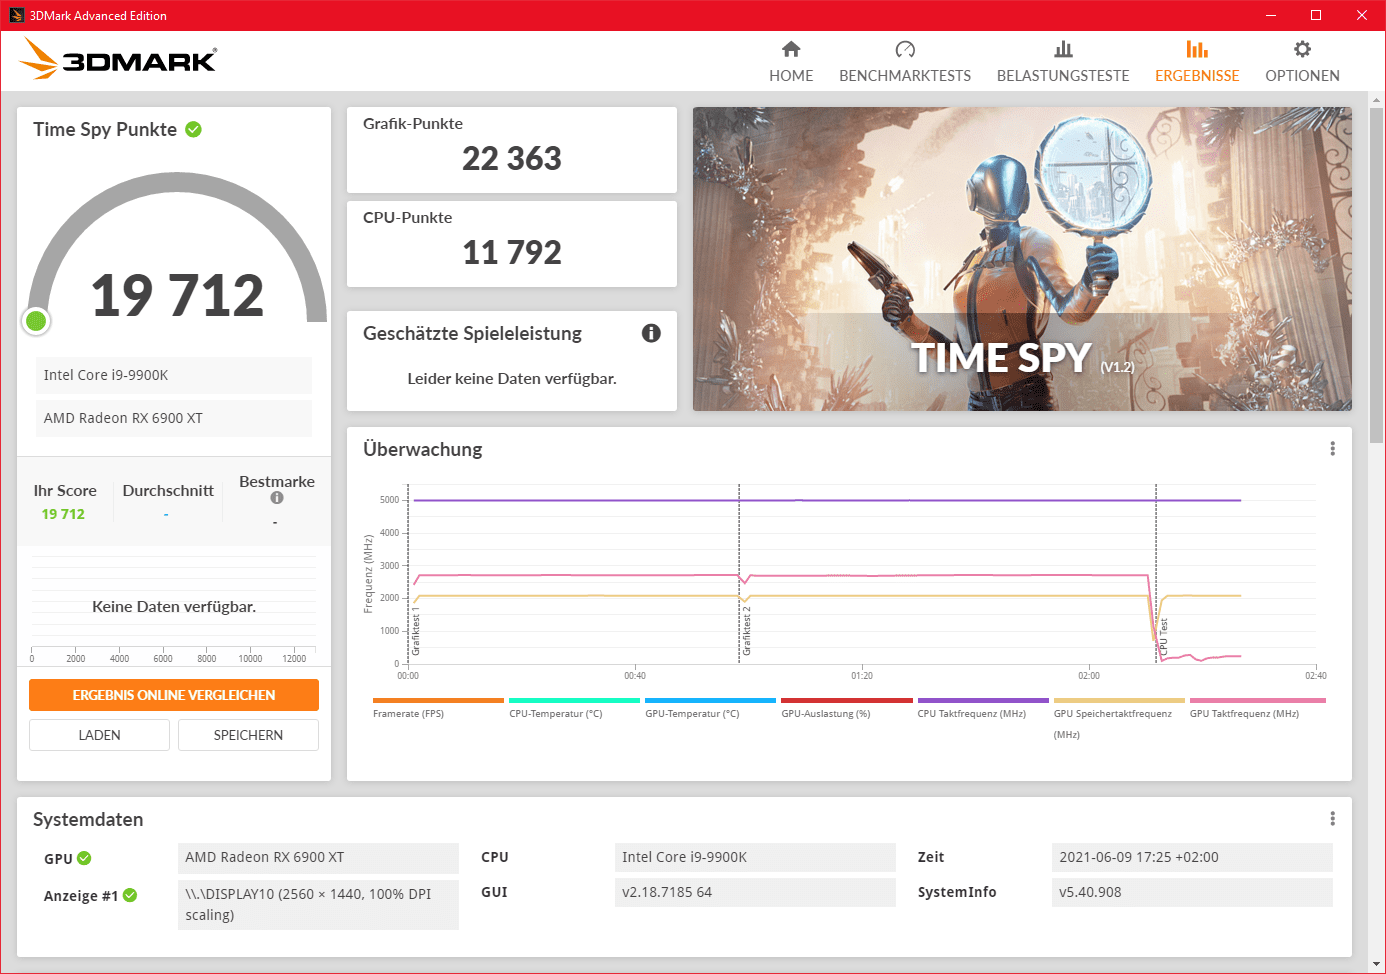
Task: Click the vertical scrollbar thumb
Action: click(1377, 275)
